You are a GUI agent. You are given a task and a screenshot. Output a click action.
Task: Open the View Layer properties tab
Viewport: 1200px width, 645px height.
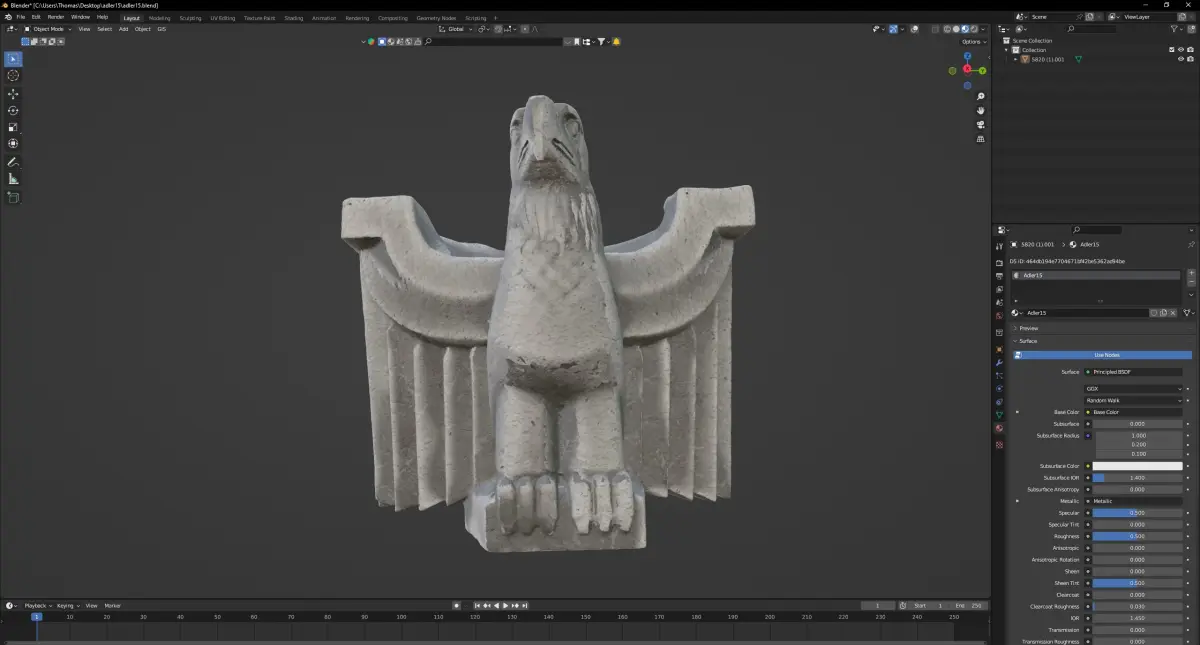tap(999, 289)
